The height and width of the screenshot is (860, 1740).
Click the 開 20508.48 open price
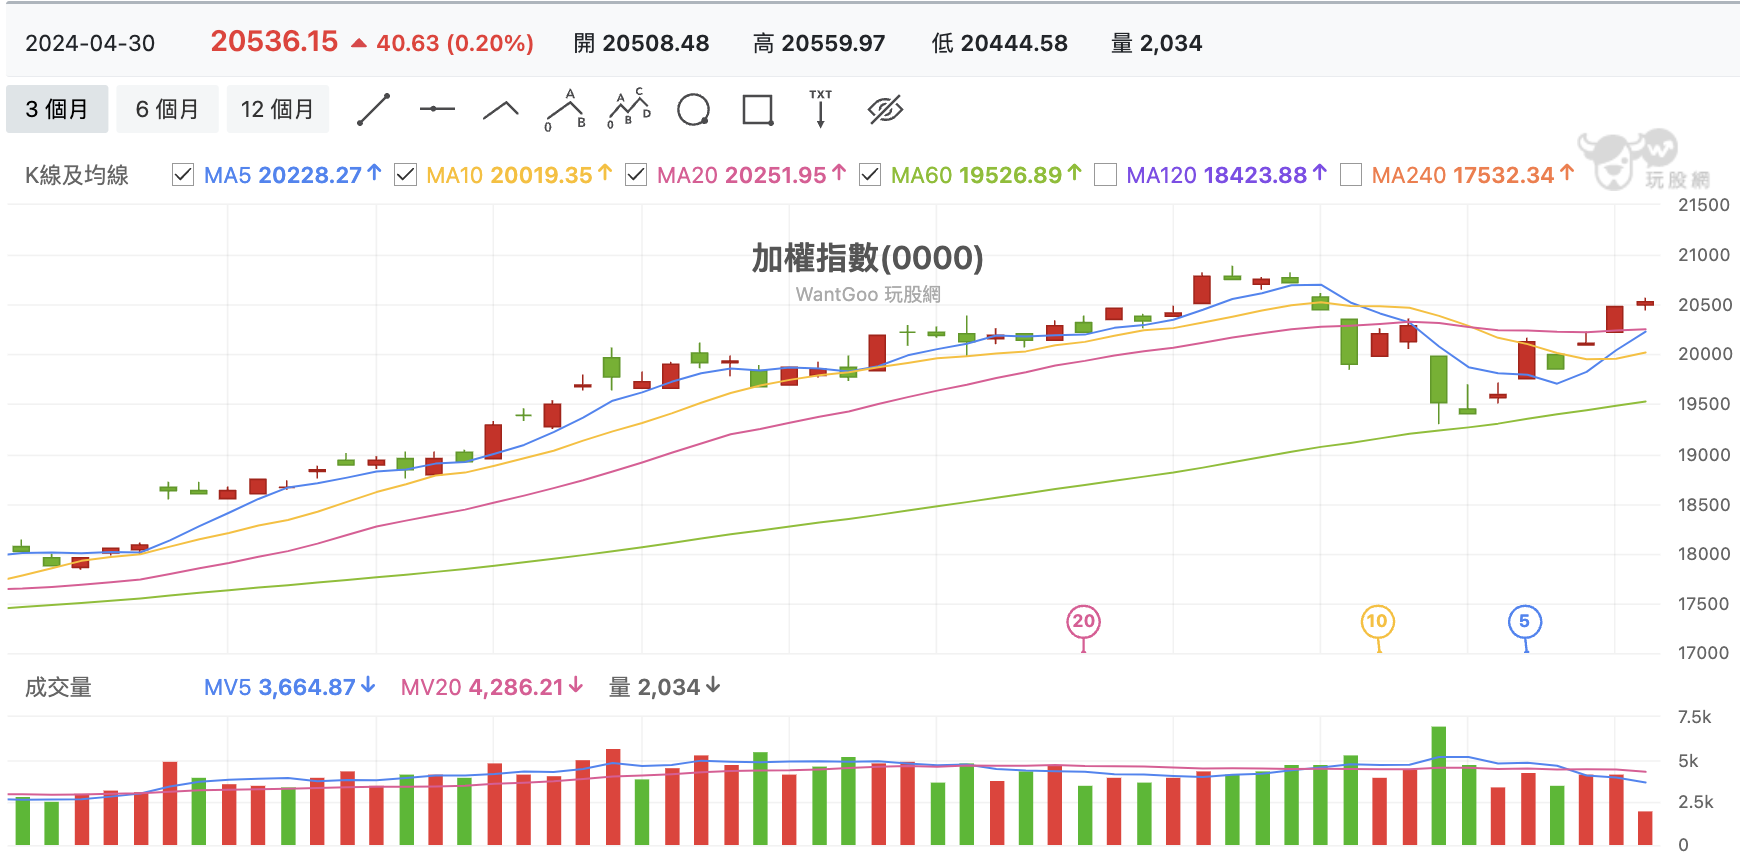pos(642,43)
